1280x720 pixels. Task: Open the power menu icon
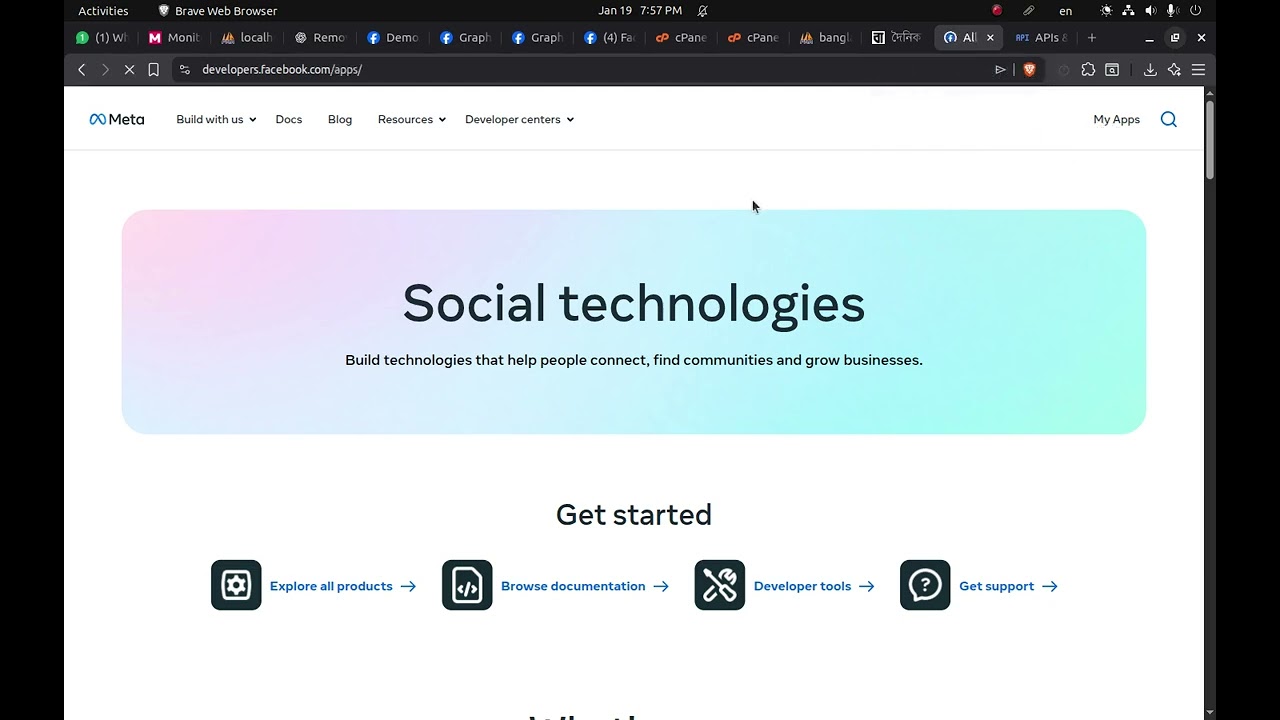[x=1195, y=10]
